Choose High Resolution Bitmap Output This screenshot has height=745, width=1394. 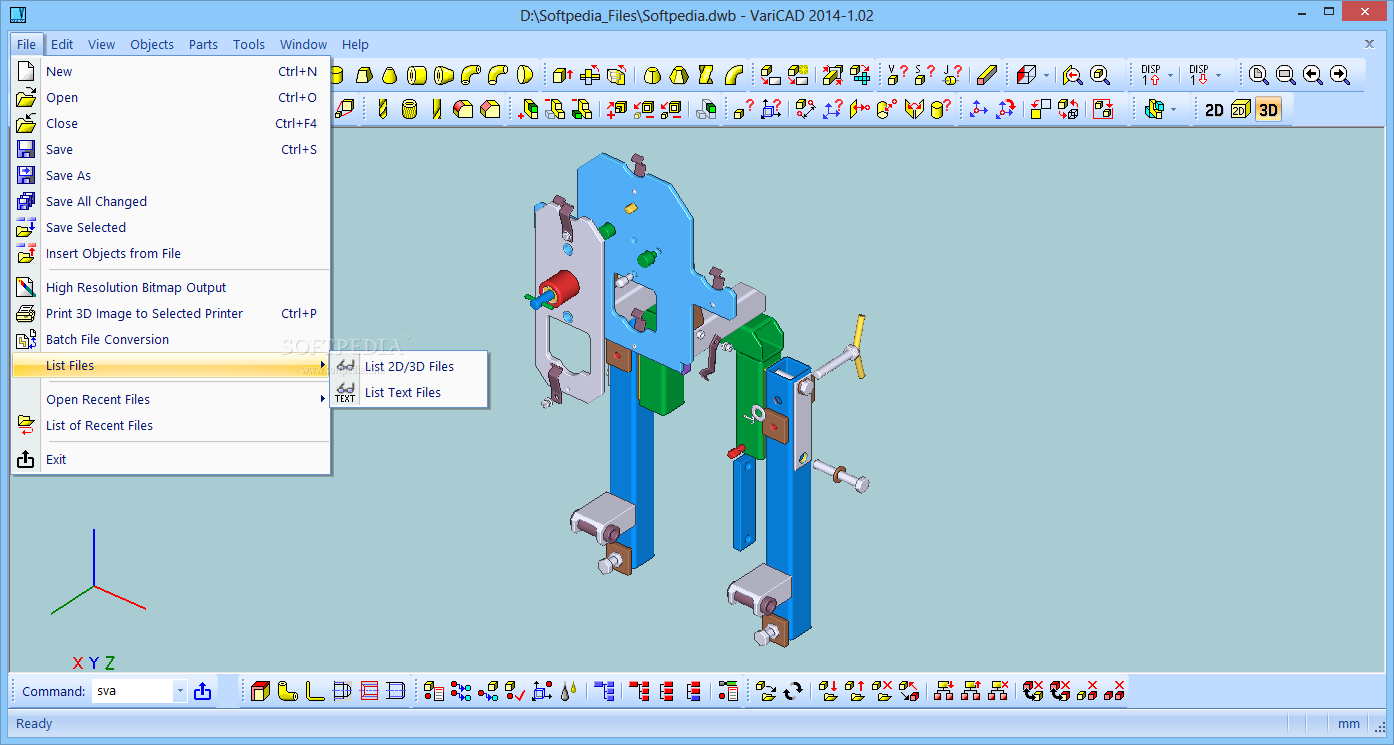coord(171,287)
